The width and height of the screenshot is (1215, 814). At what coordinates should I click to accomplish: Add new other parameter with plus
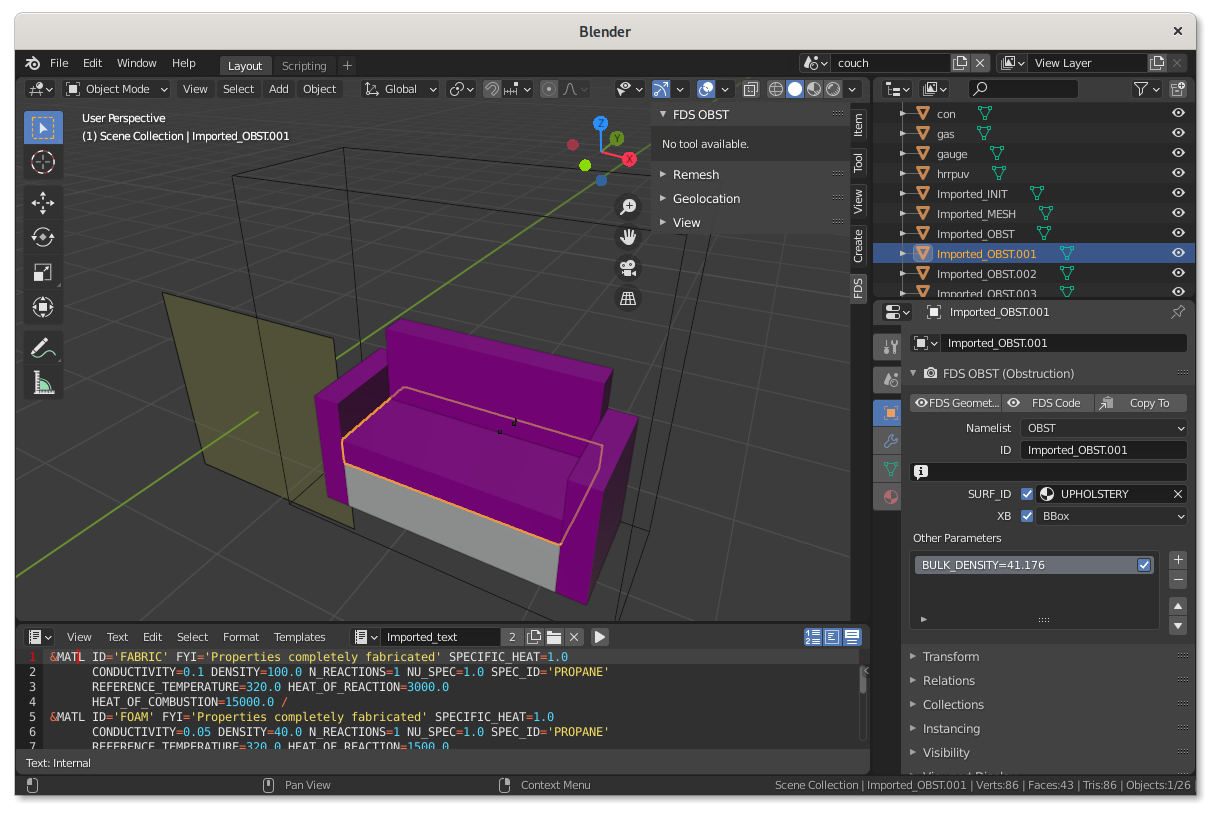tap(1178, 560)
